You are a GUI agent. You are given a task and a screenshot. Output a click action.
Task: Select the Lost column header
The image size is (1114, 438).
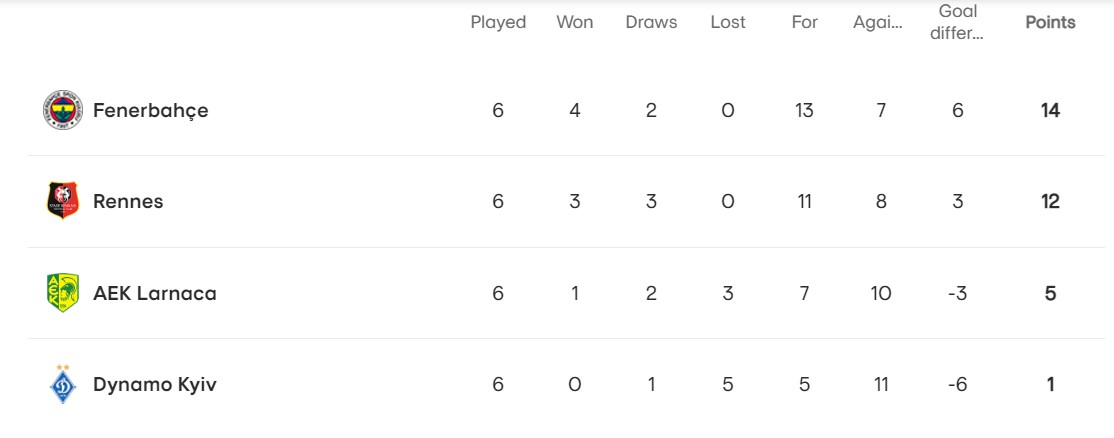pyautogui.click(x=728, y=23)
